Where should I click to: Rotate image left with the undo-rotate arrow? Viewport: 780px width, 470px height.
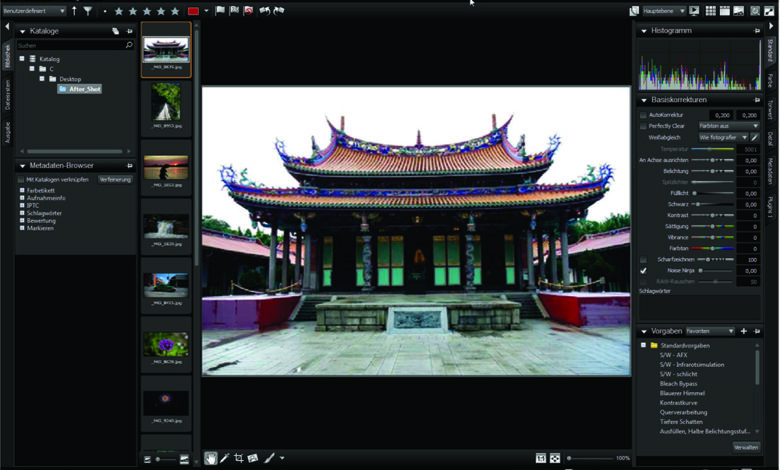pyautogui.click(x=264, y=11)
